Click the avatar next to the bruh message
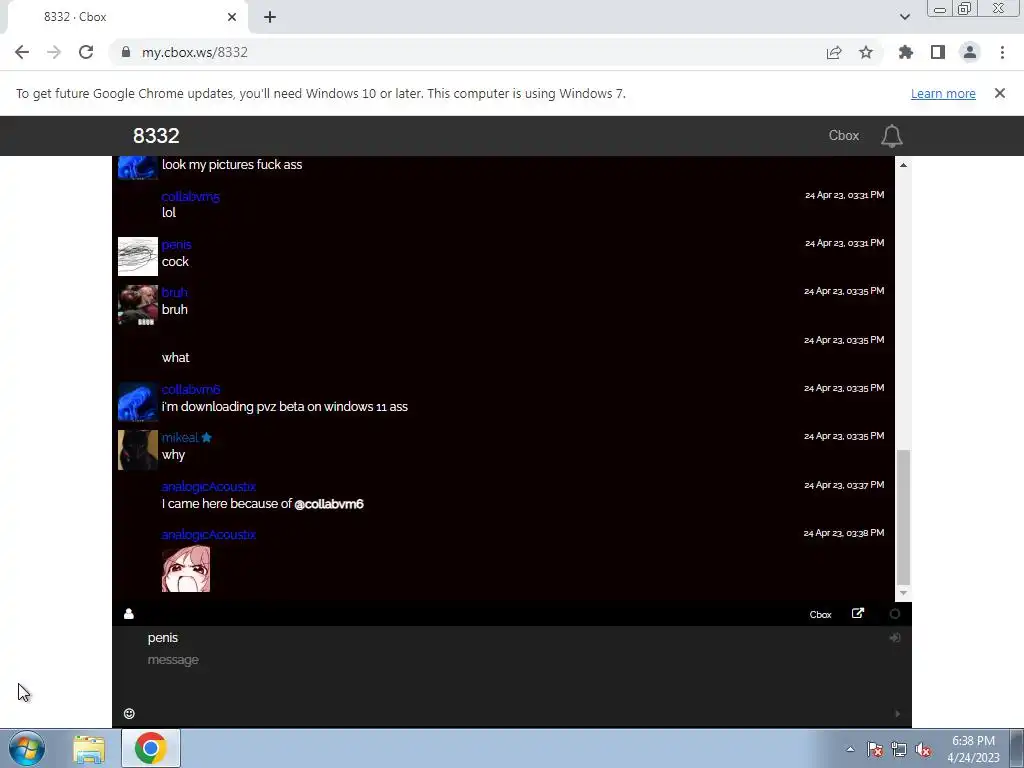 pyautogui.click(x=138, y=304)
